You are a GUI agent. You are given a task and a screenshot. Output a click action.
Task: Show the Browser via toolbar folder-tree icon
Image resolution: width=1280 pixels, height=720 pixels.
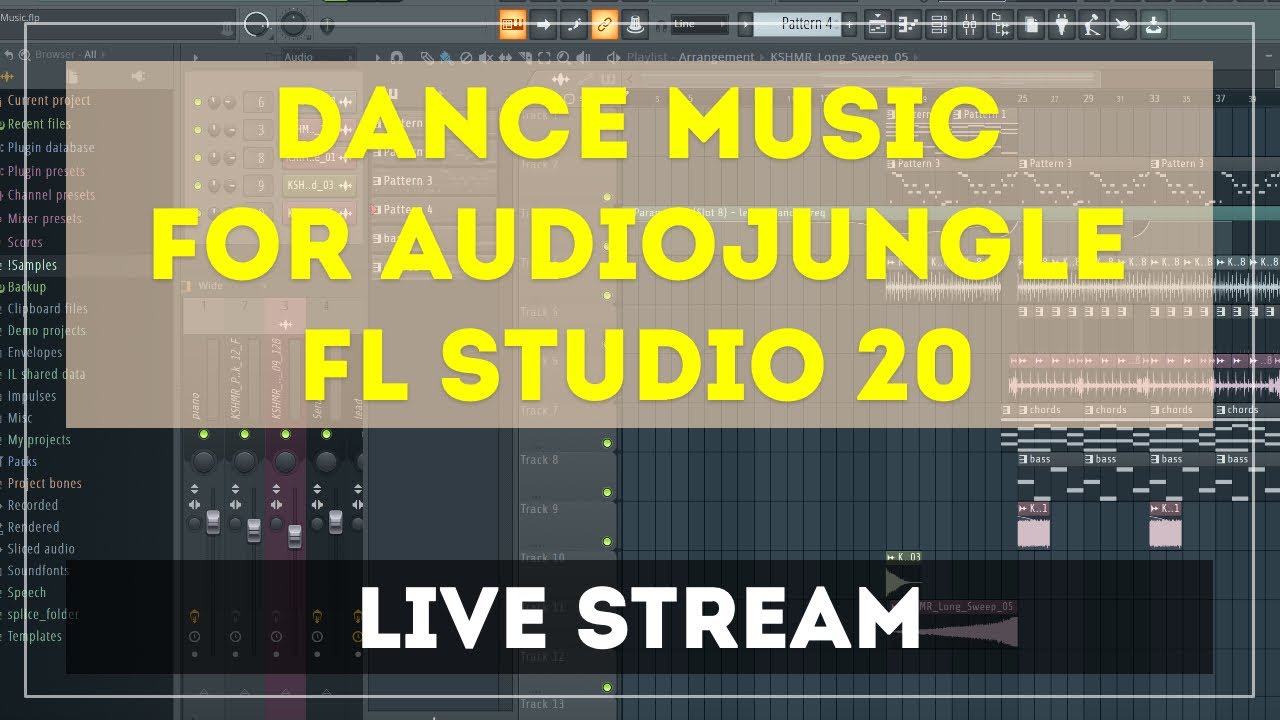1000,24
